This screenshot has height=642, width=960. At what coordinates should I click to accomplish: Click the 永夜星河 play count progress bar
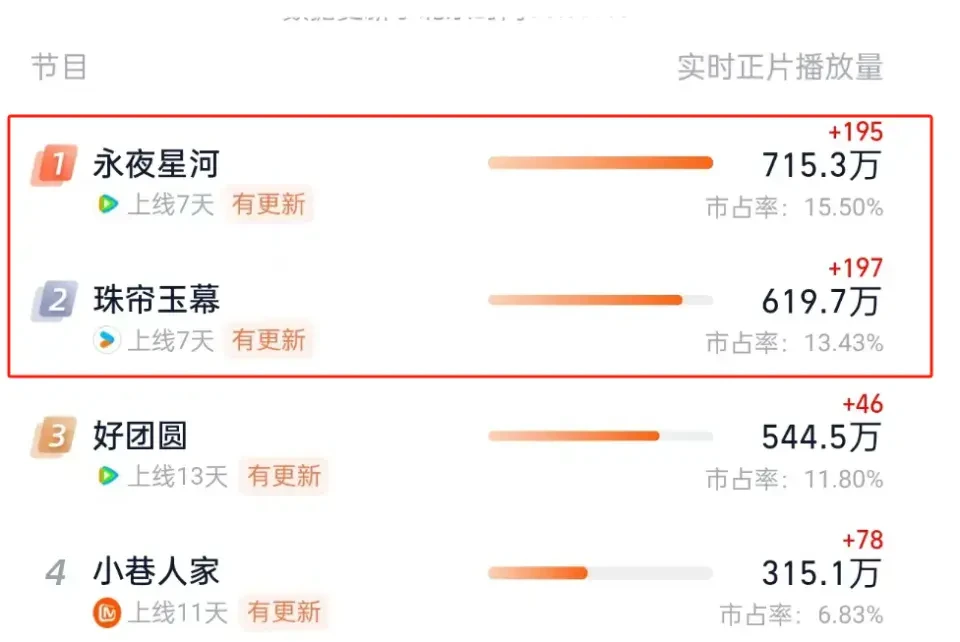(x=601, y=163)
